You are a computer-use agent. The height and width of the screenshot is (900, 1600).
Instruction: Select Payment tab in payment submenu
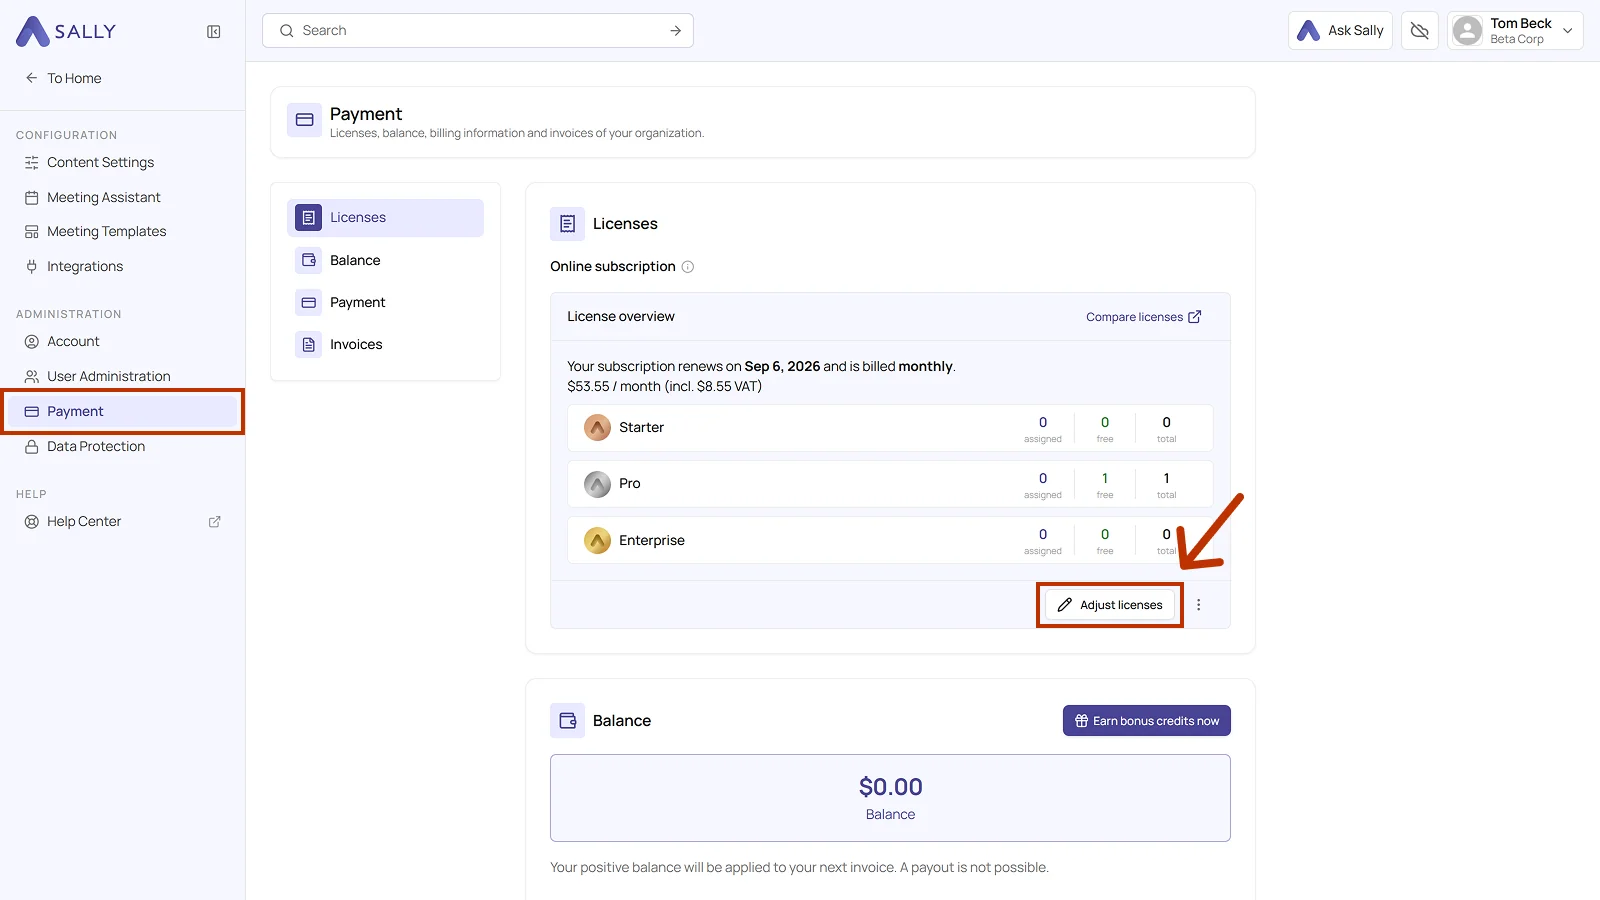(385, 302)
